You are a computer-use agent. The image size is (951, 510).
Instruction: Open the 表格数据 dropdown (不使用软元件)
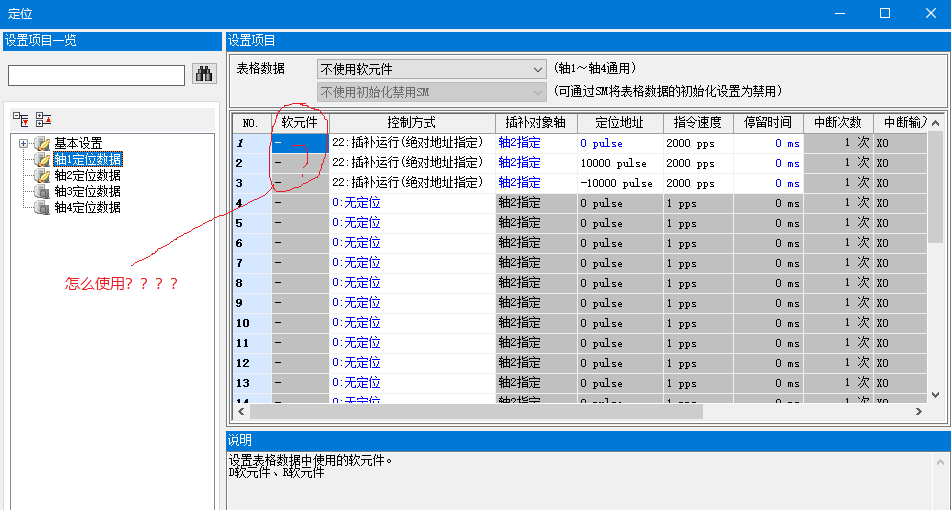(x=431, y=69)
